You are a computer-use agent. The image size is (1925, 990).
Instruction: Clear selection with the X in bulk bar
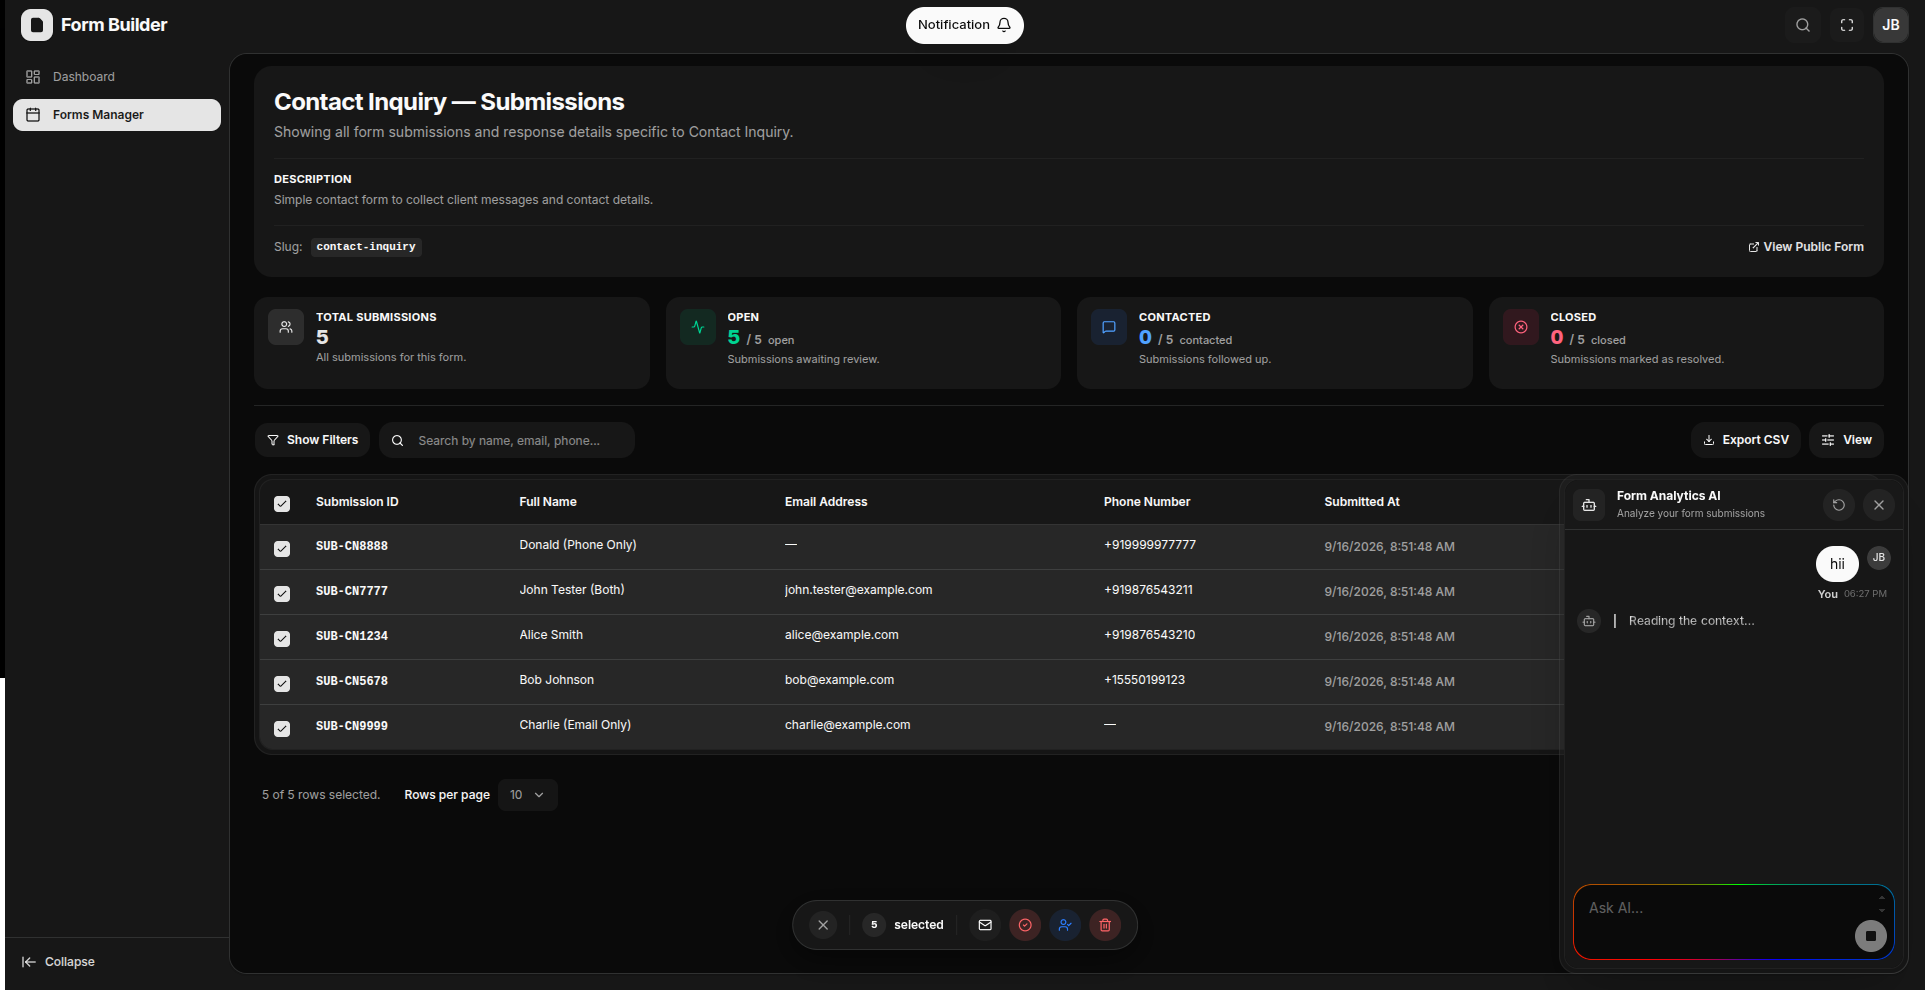click(823, 925)
